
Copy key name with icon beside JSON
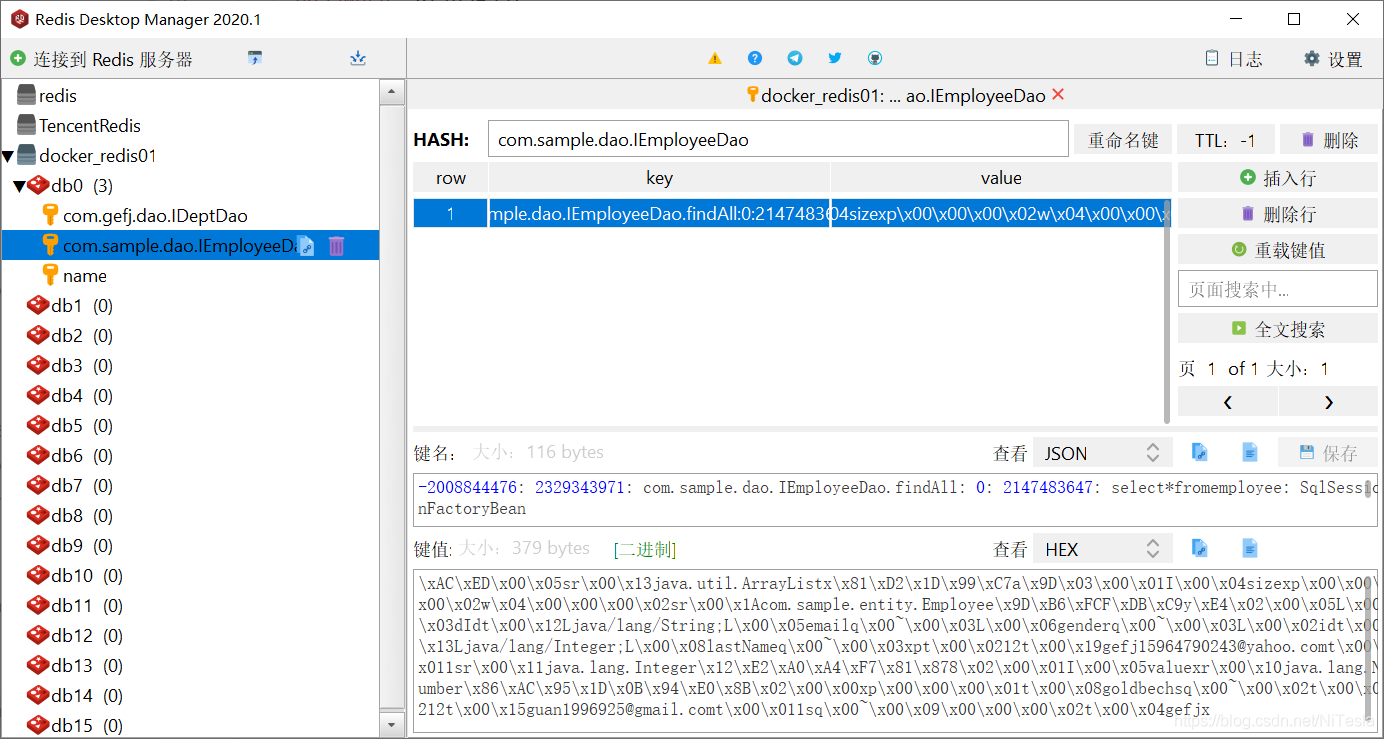point(1200,453)
